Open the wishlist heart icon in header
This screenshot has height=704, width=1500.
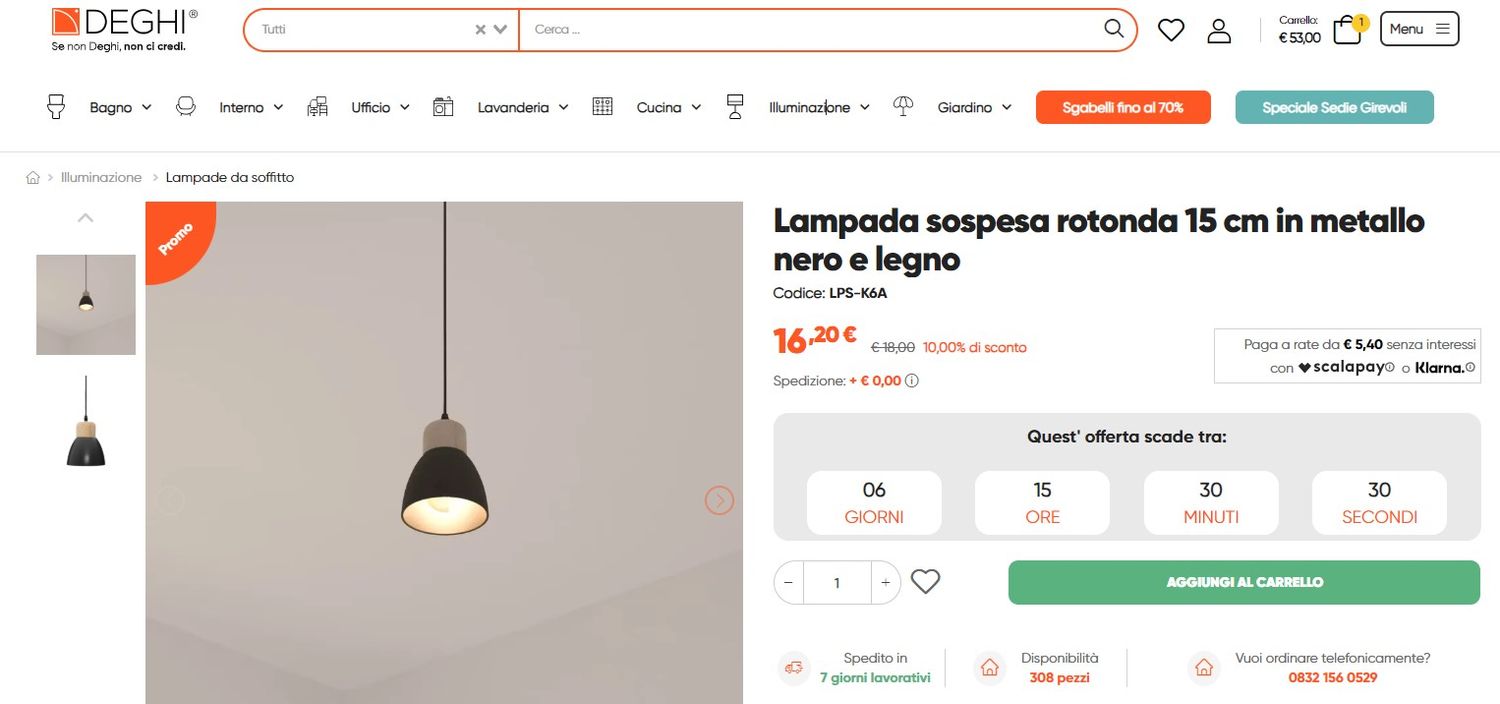[x=1171, y=30]
